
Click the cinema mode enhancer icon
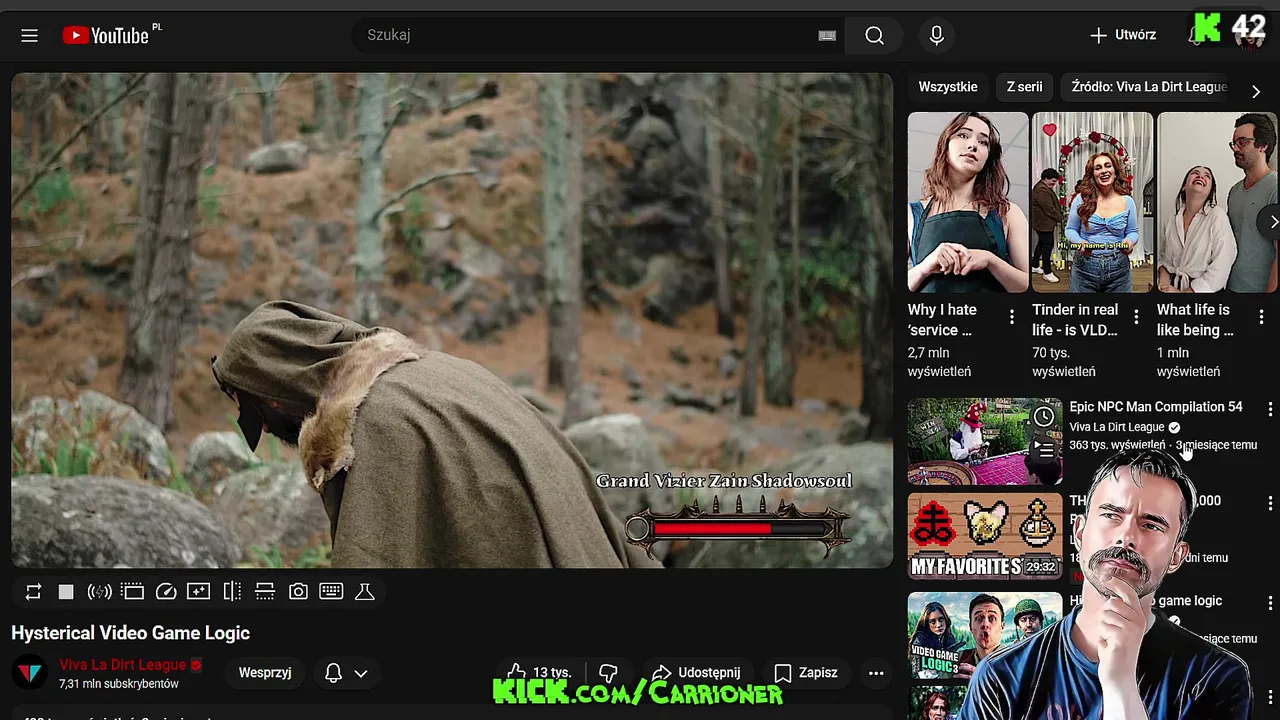click(133, 592)
